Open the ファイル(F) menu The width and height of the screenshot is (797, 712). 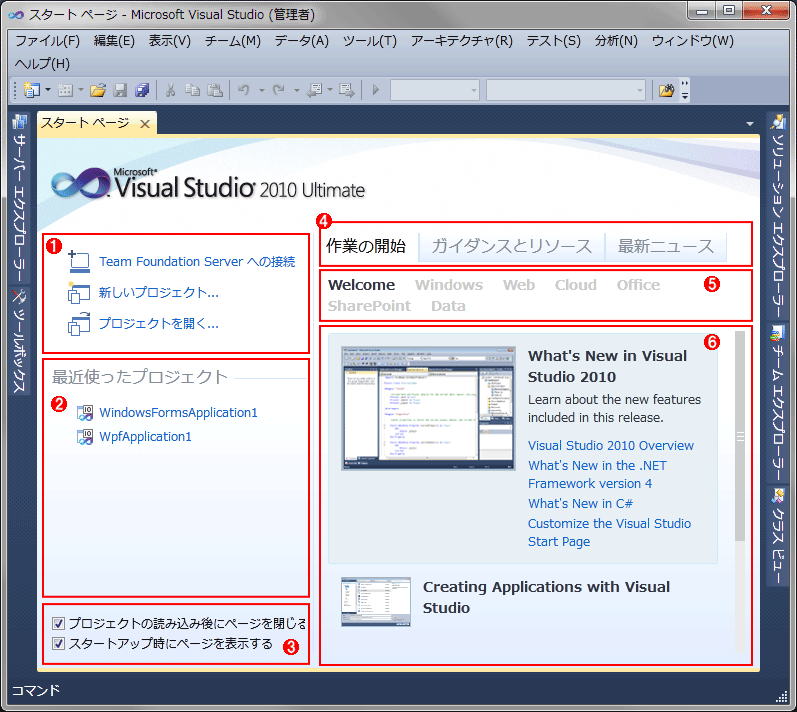coord(47,41)
